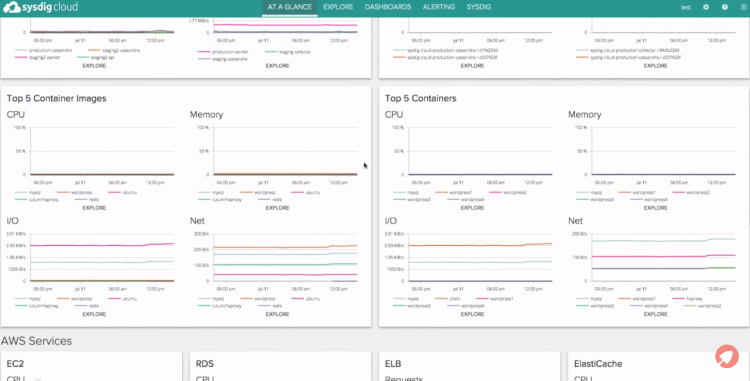Screen dimensions: 750x381
Task: Open the SYSDIG tab
Action: click(x=479, y=7)
